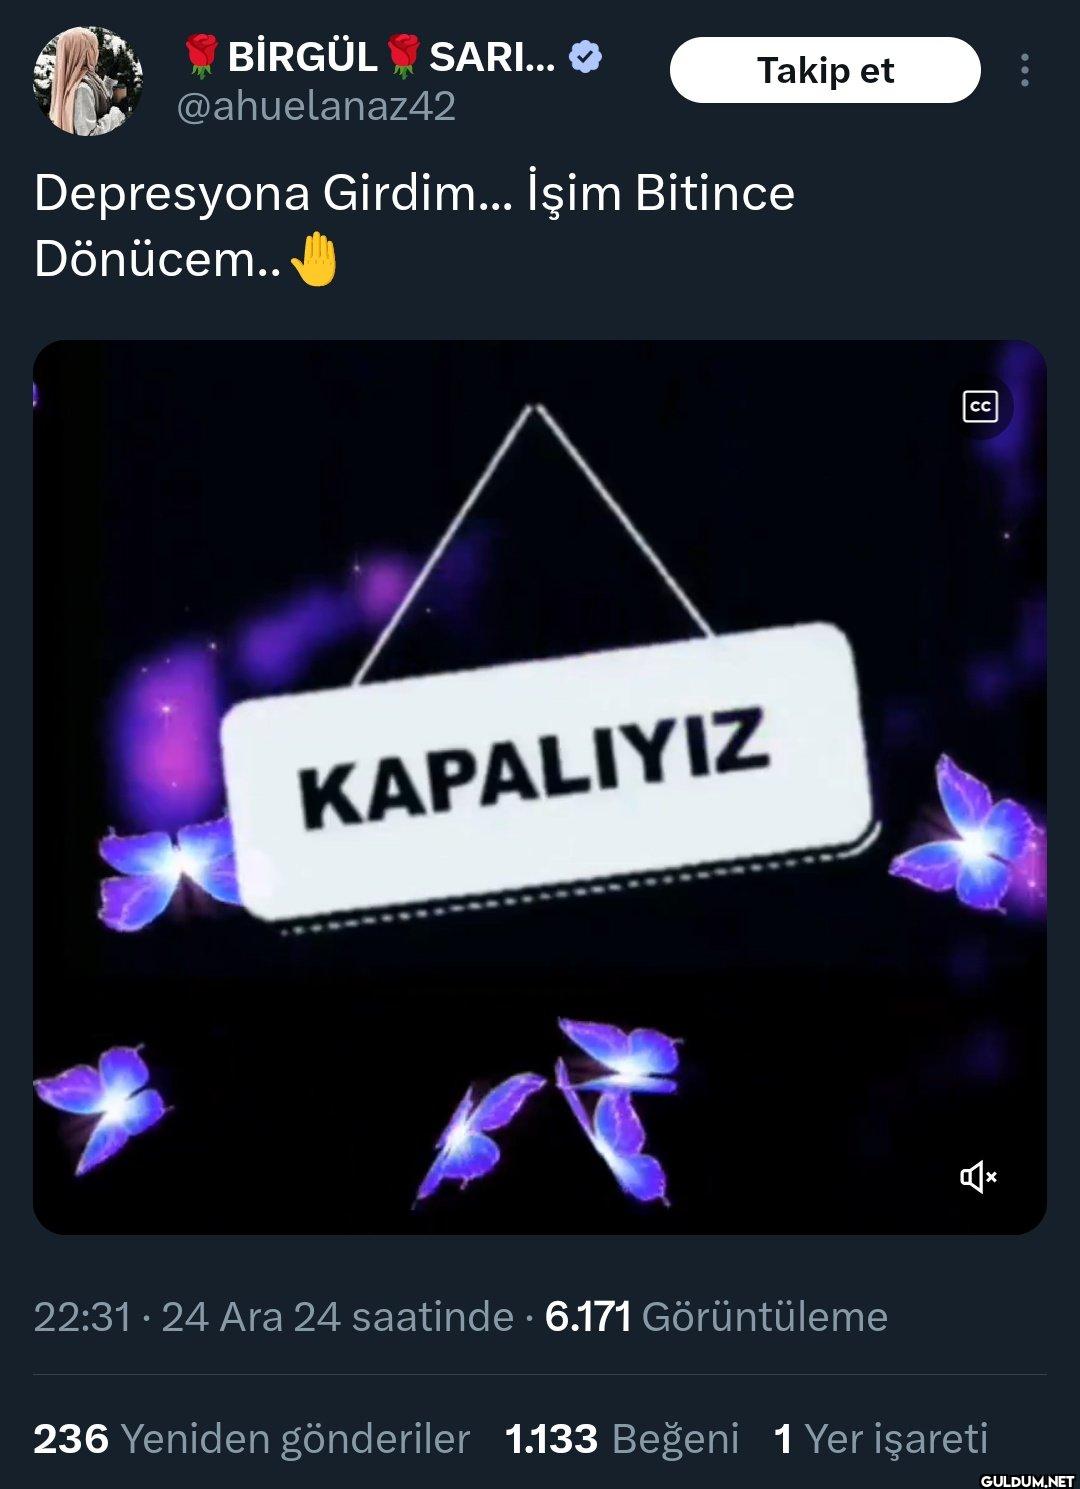
Task: Follow via the Takip et button
Action: (825, 70)
